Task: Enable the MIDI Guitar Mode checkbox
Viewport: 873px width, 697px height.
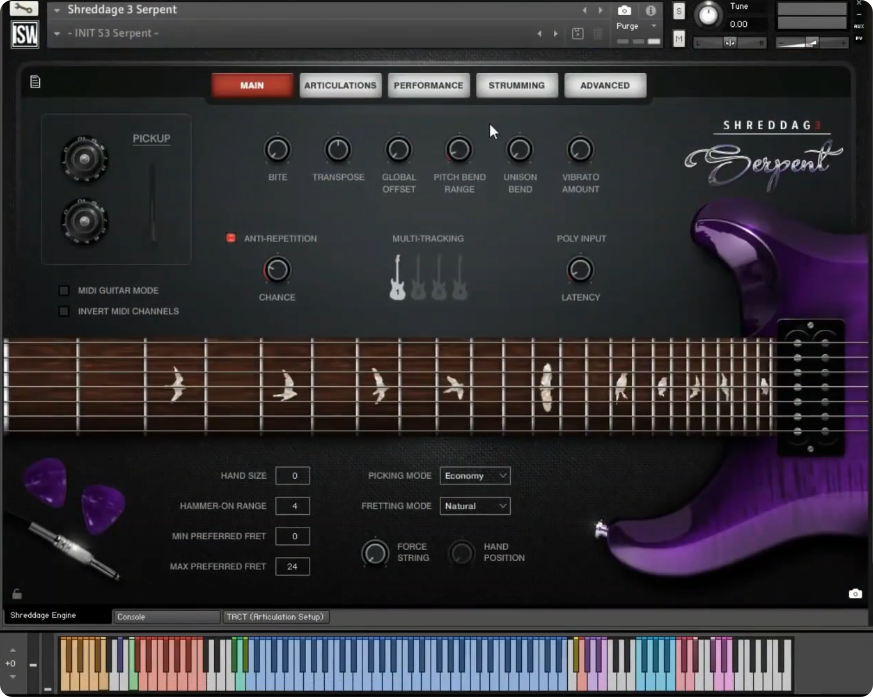Action: (64, 290)
